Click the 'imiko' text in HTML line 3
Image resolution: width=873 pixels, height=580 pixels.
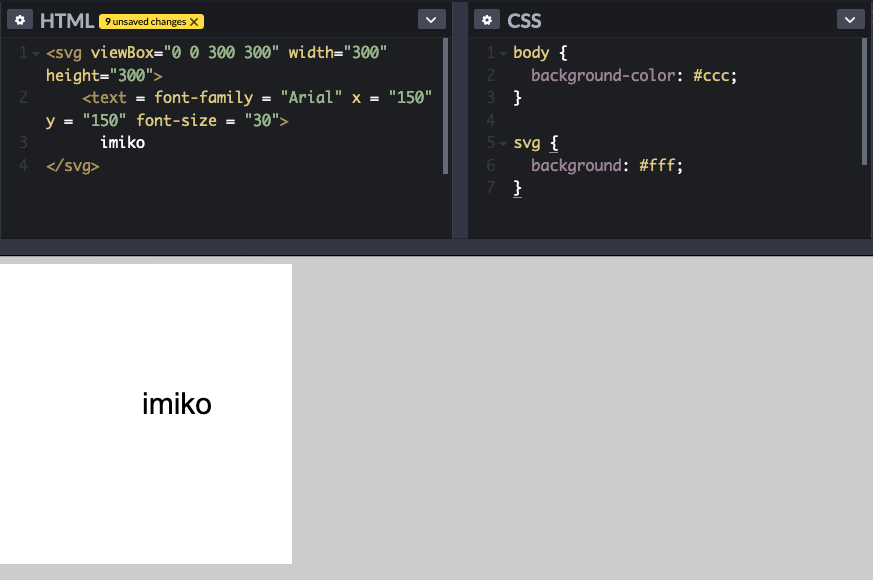click(x=122, y=142)
